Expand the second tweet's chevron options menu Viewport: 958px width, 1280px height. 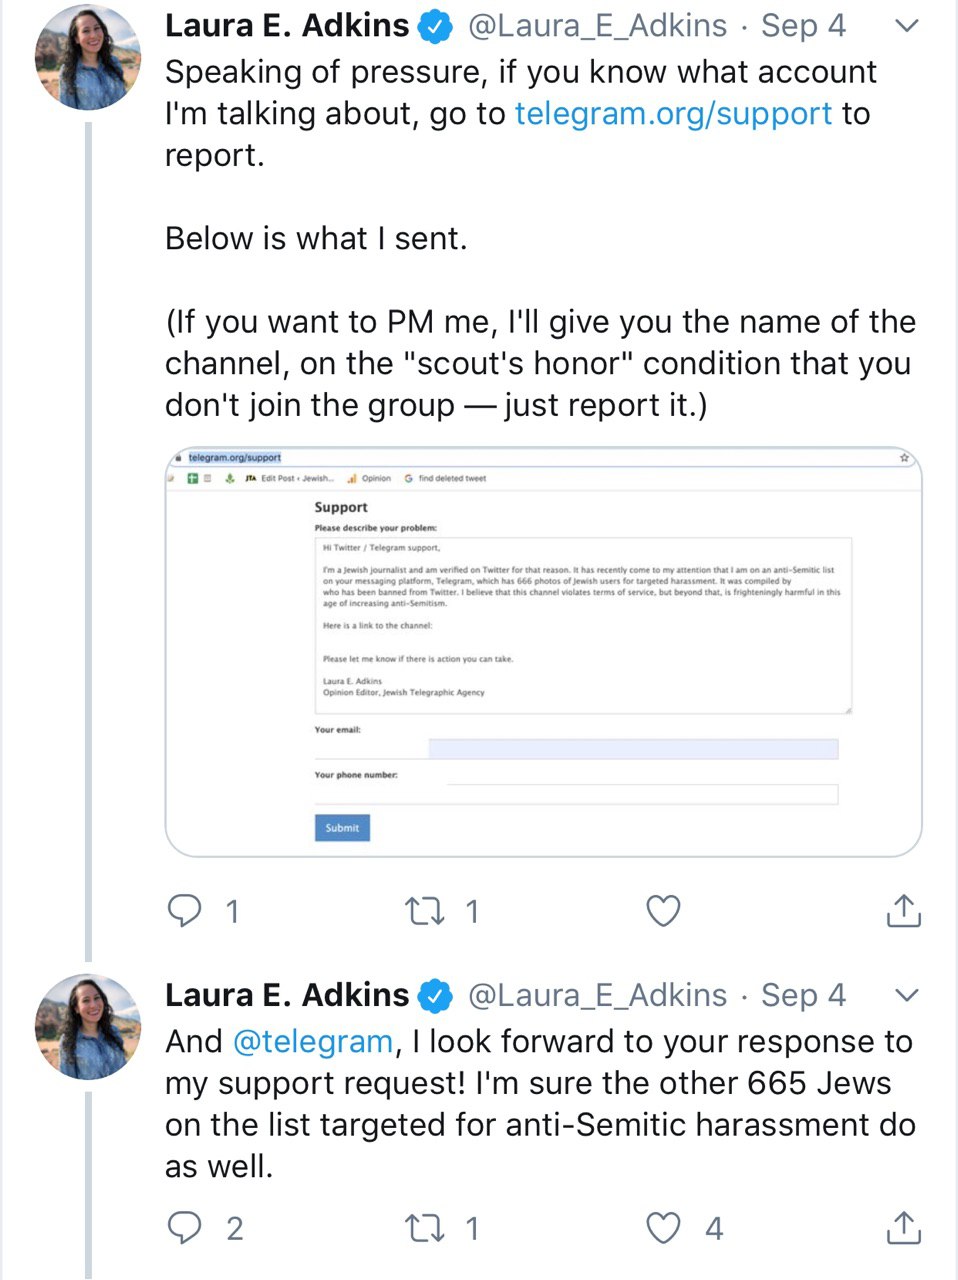[x=906, y=995]
